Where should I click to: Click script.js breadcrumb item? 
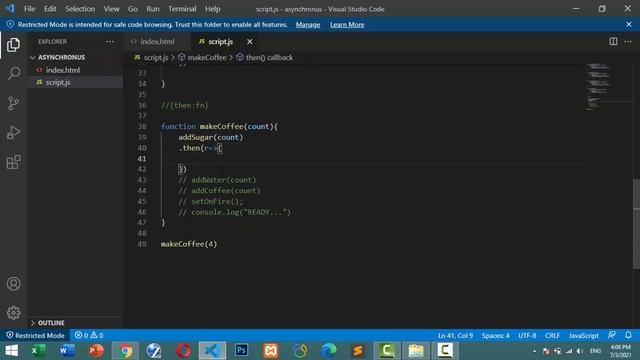click(155, 58)
